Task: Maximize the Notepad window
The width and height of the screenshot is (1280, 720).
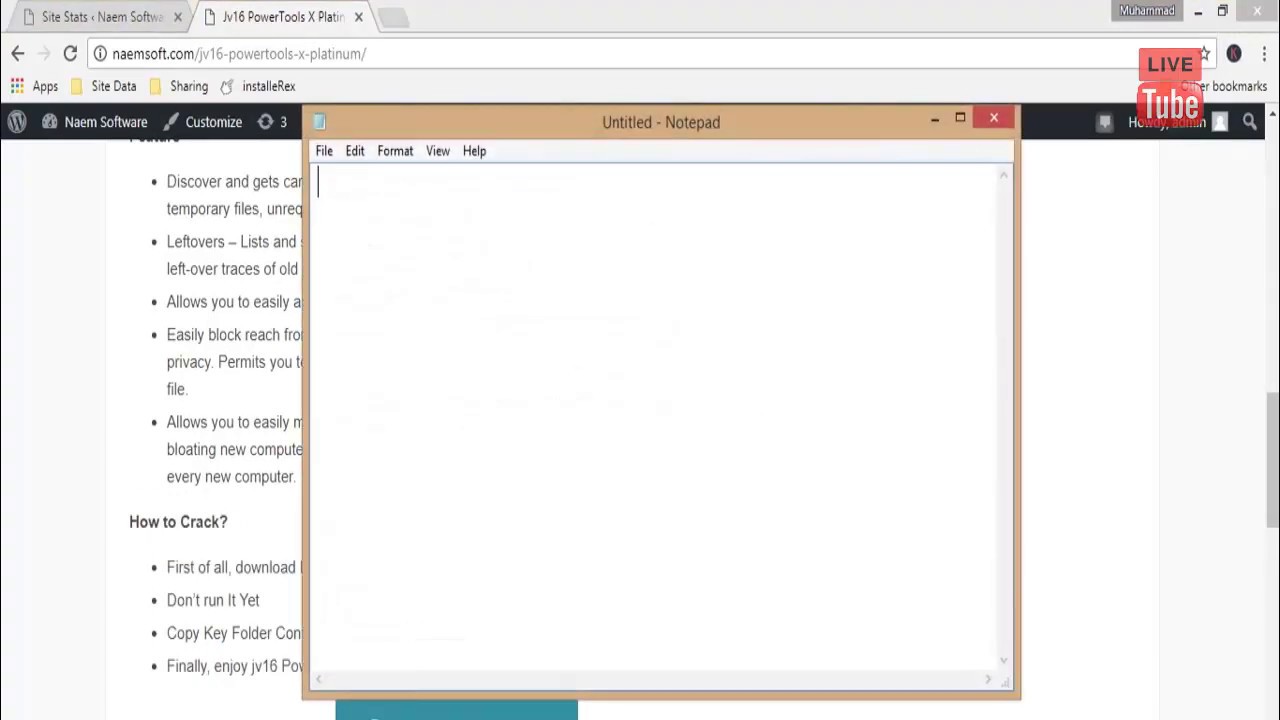Action: tap(960, 119)
